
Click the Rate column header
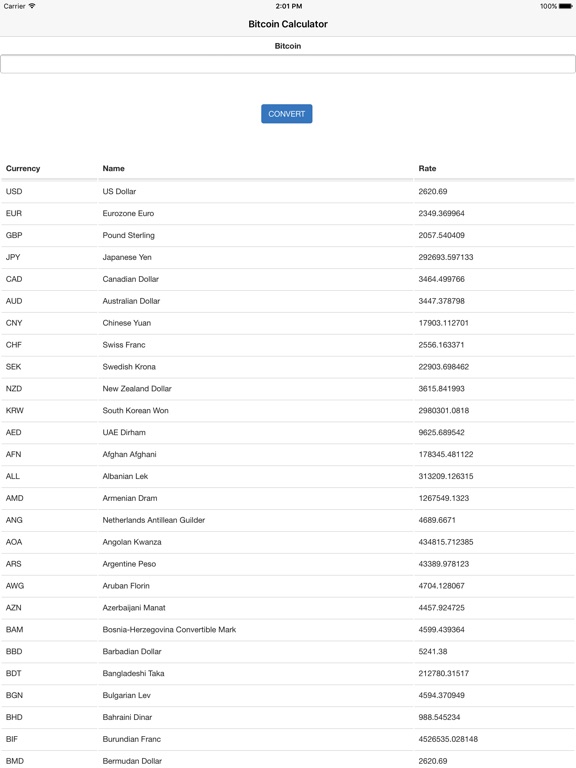(427, 168)
